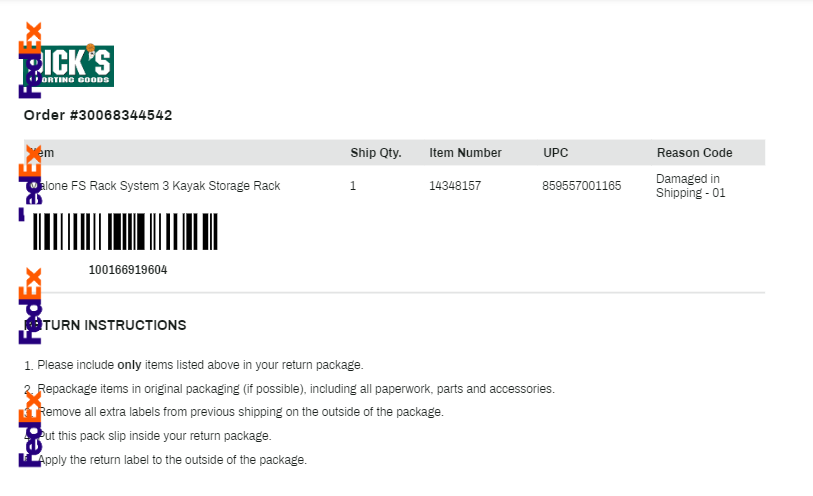Click the Damaged in Shipping - 01 reason
This screenshot has height=496, width=813.
[691, 186]
